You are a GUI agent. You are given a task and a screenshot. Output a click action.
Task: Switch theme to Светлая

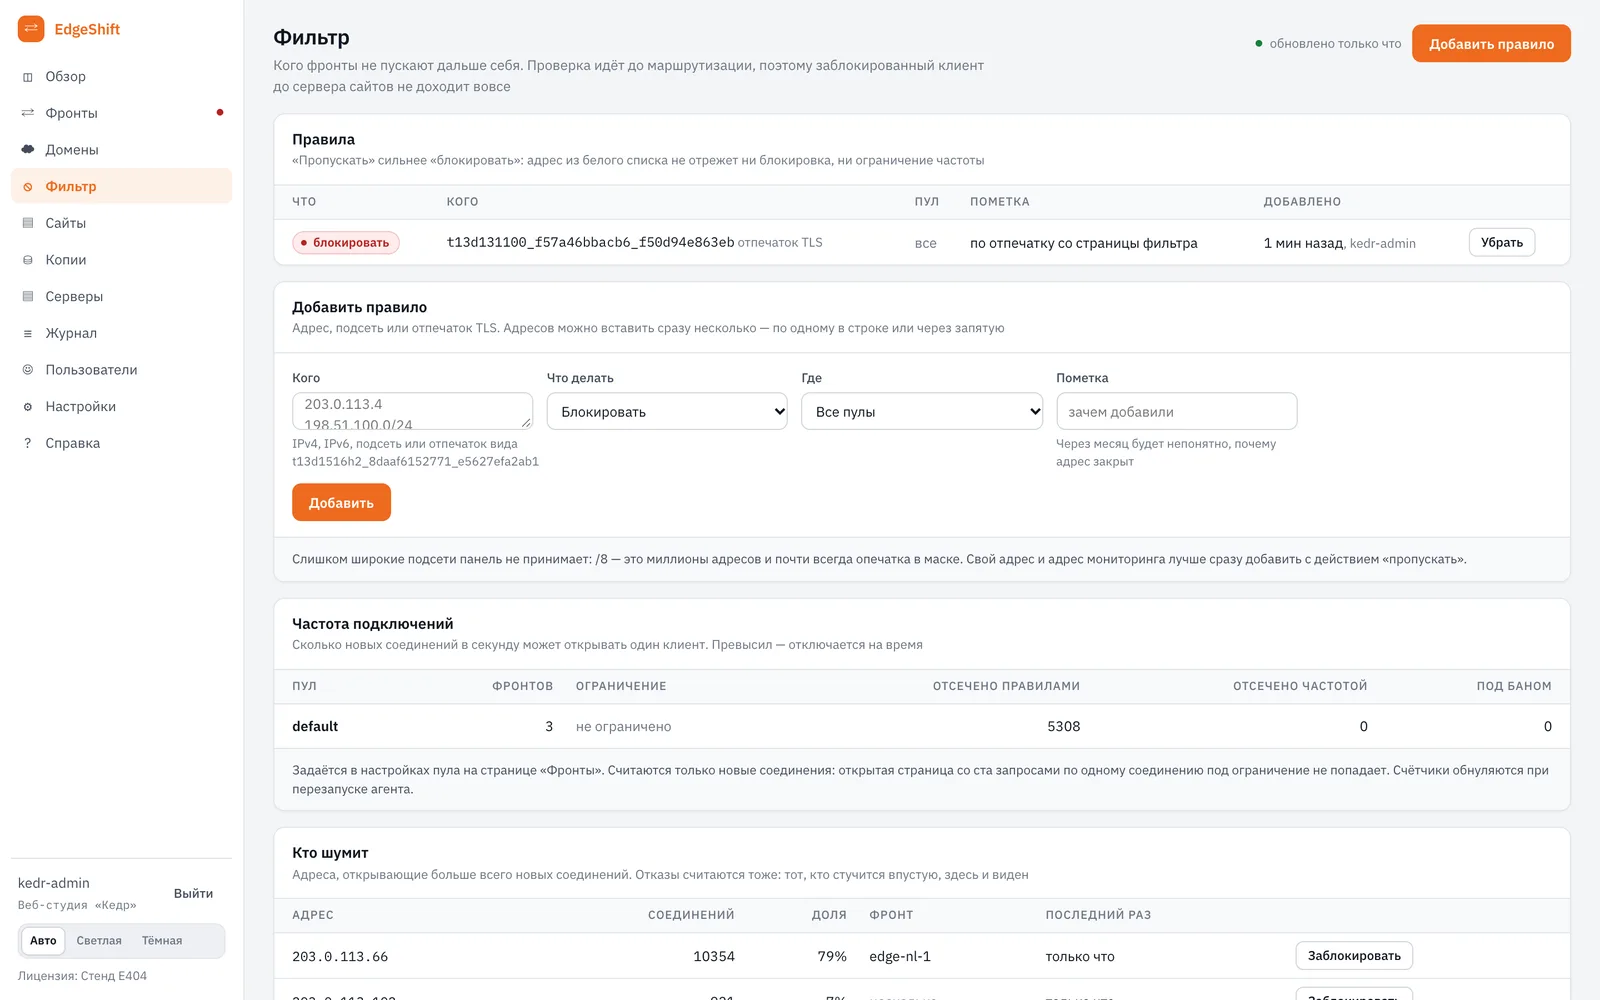point(99,941)
